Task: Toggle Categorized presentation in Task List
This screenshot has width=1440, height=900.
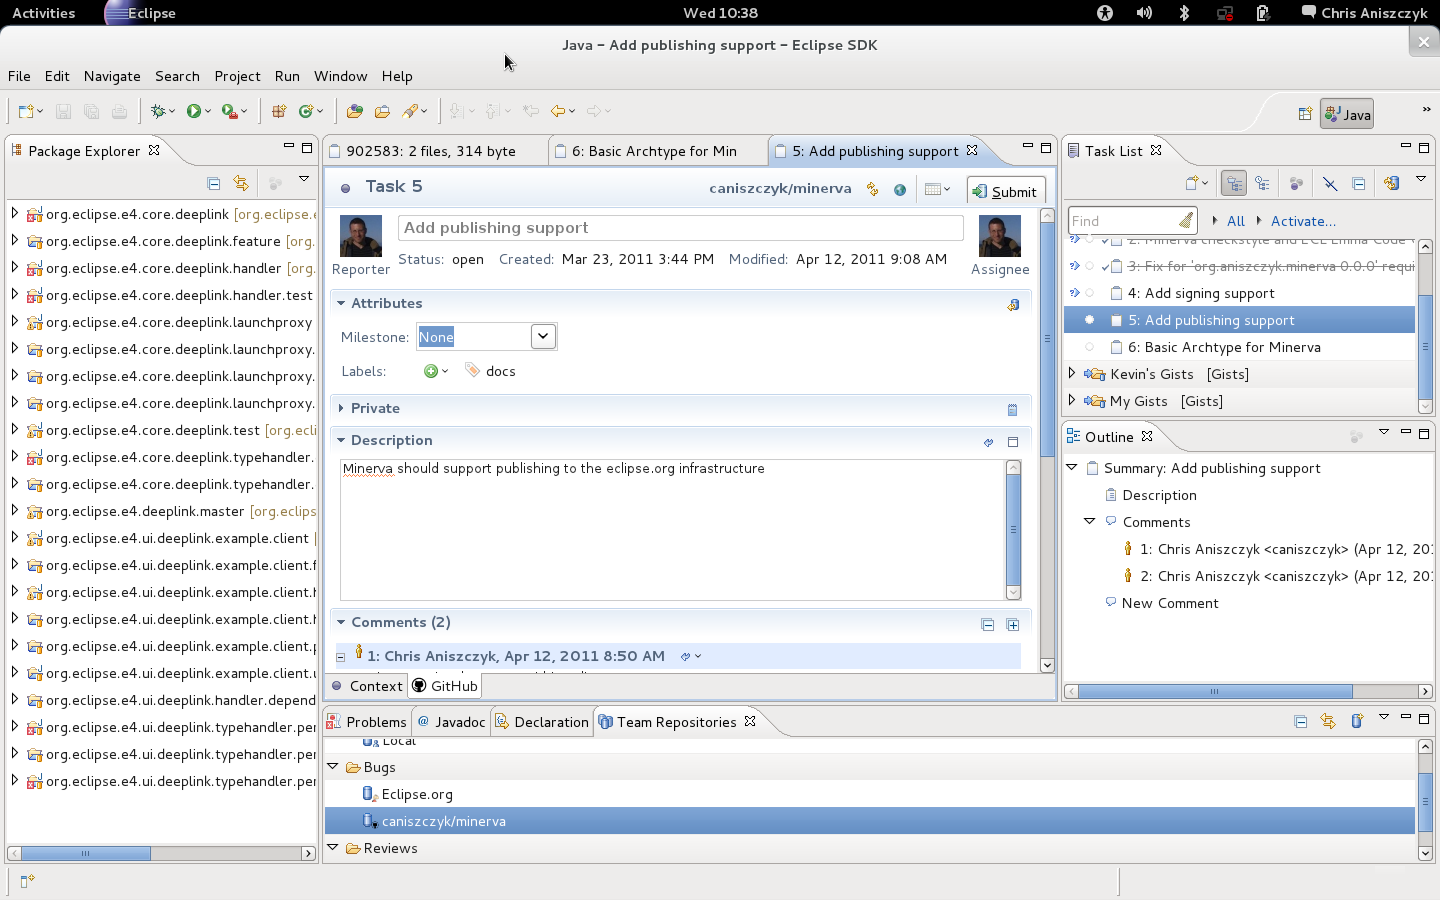Action: click(x=1234, y=183)
